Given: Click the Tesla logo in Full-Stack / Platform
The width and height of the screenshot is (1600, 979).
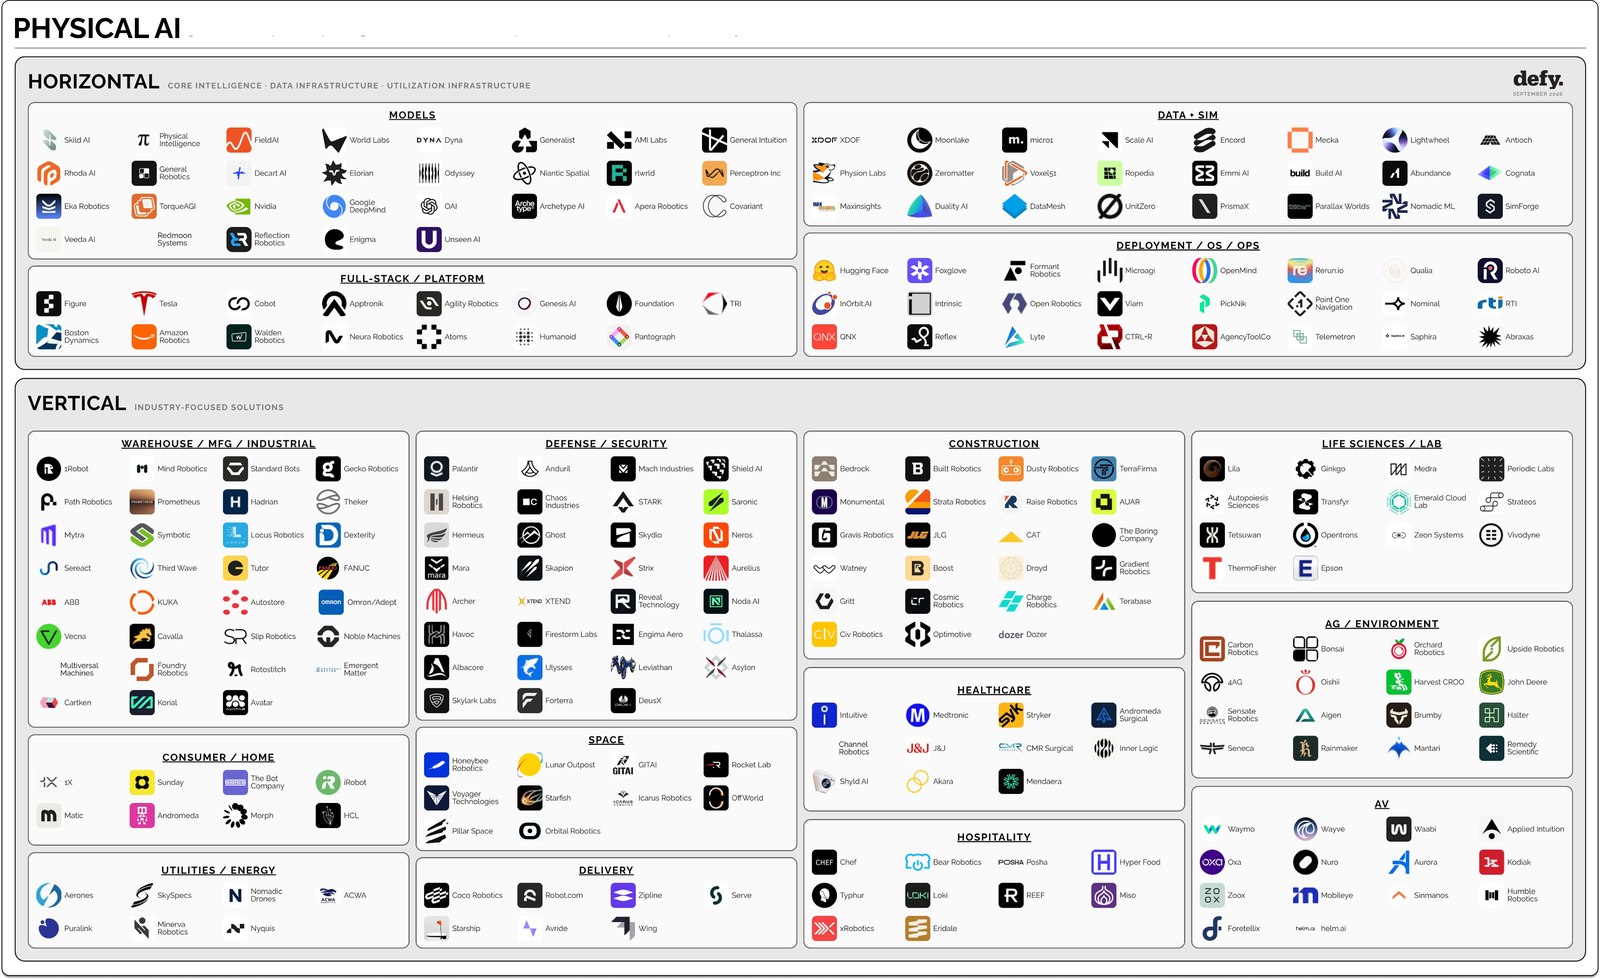Looking at the screenshot, I should point(143,303).
